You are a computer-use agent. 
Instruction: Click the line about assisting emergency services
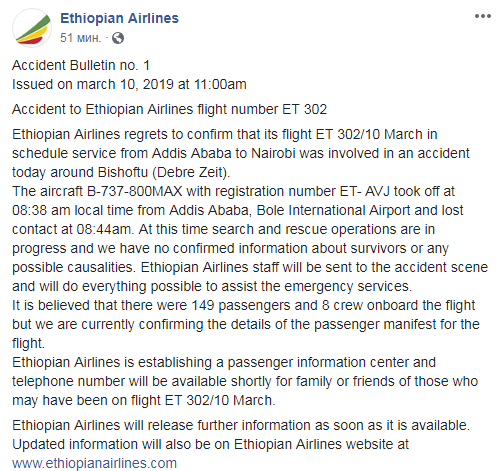click(212, 286)
